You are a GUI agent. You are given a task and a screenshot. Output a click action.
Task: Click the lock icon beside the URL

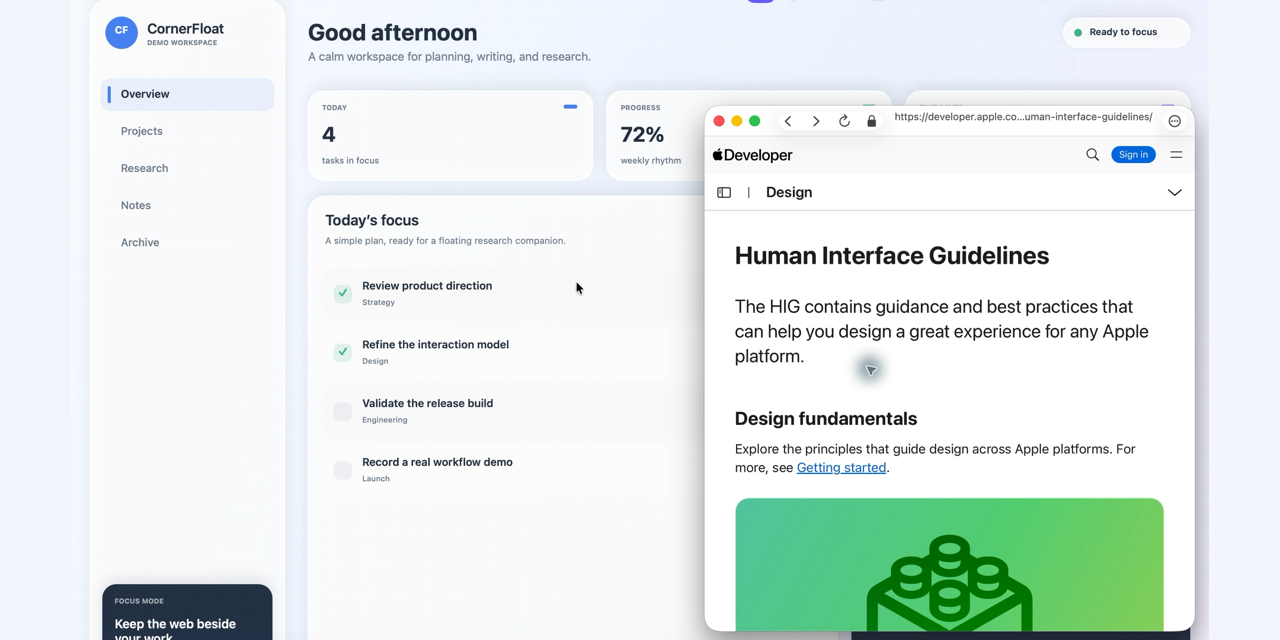[x=871, y=121]
